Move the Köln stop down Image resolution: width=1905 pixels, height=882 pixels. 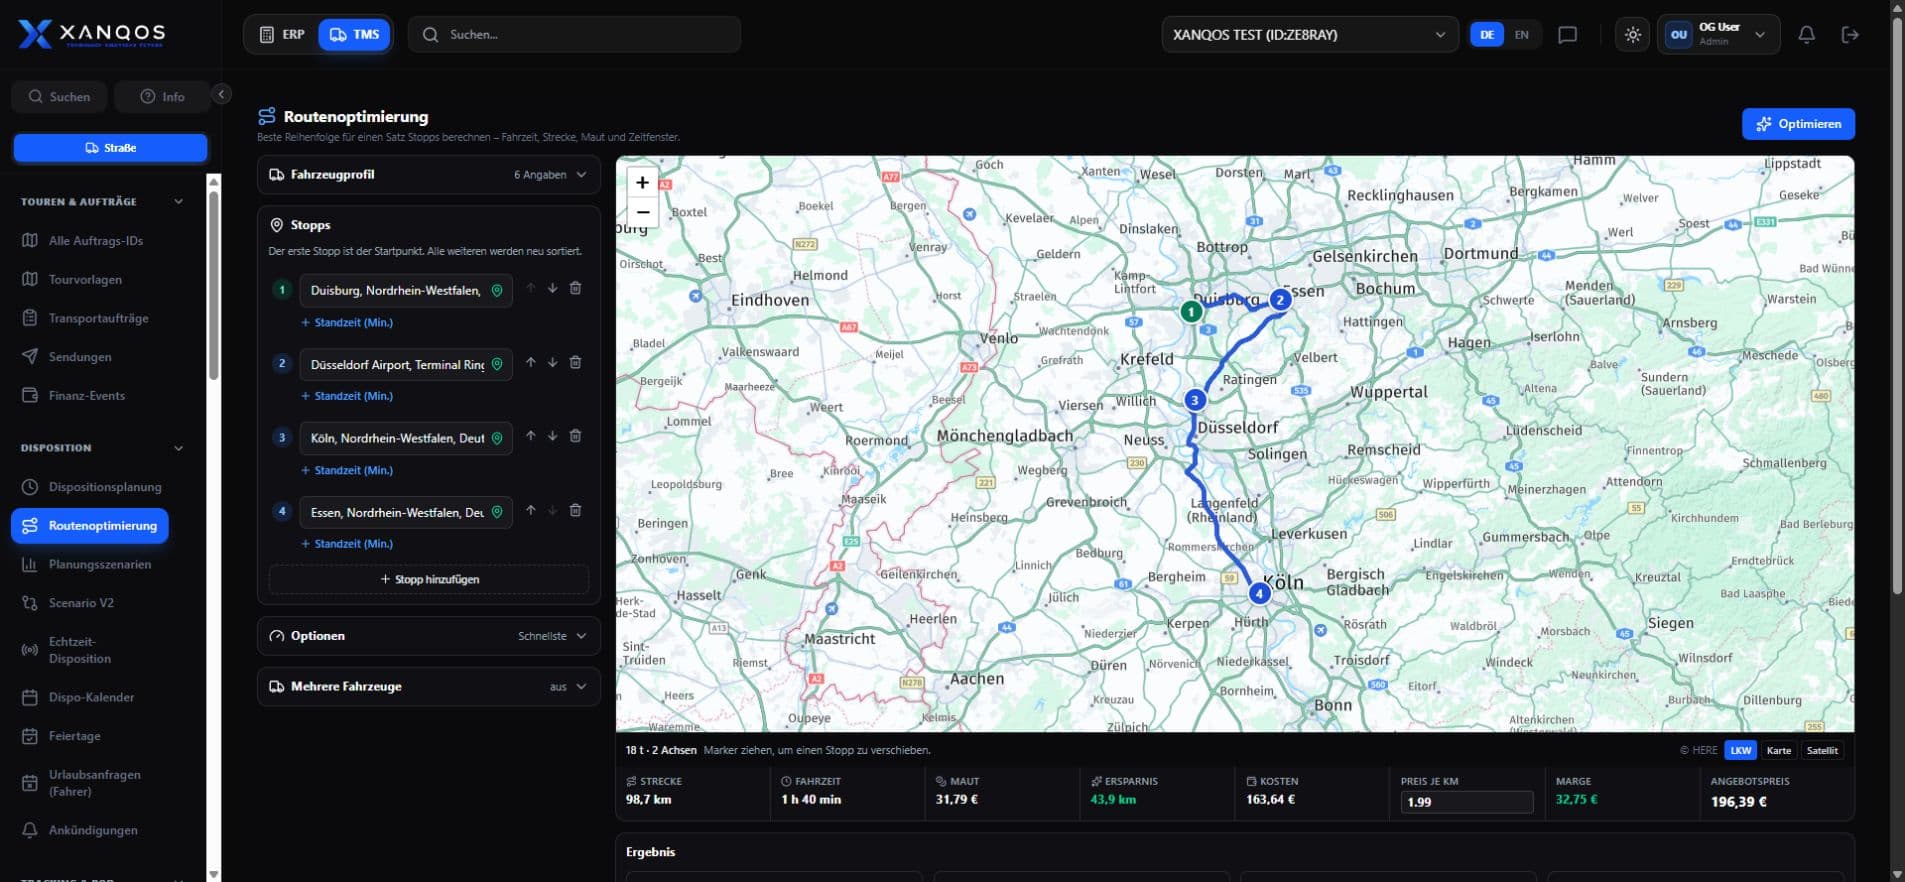[x=552, y=437]
